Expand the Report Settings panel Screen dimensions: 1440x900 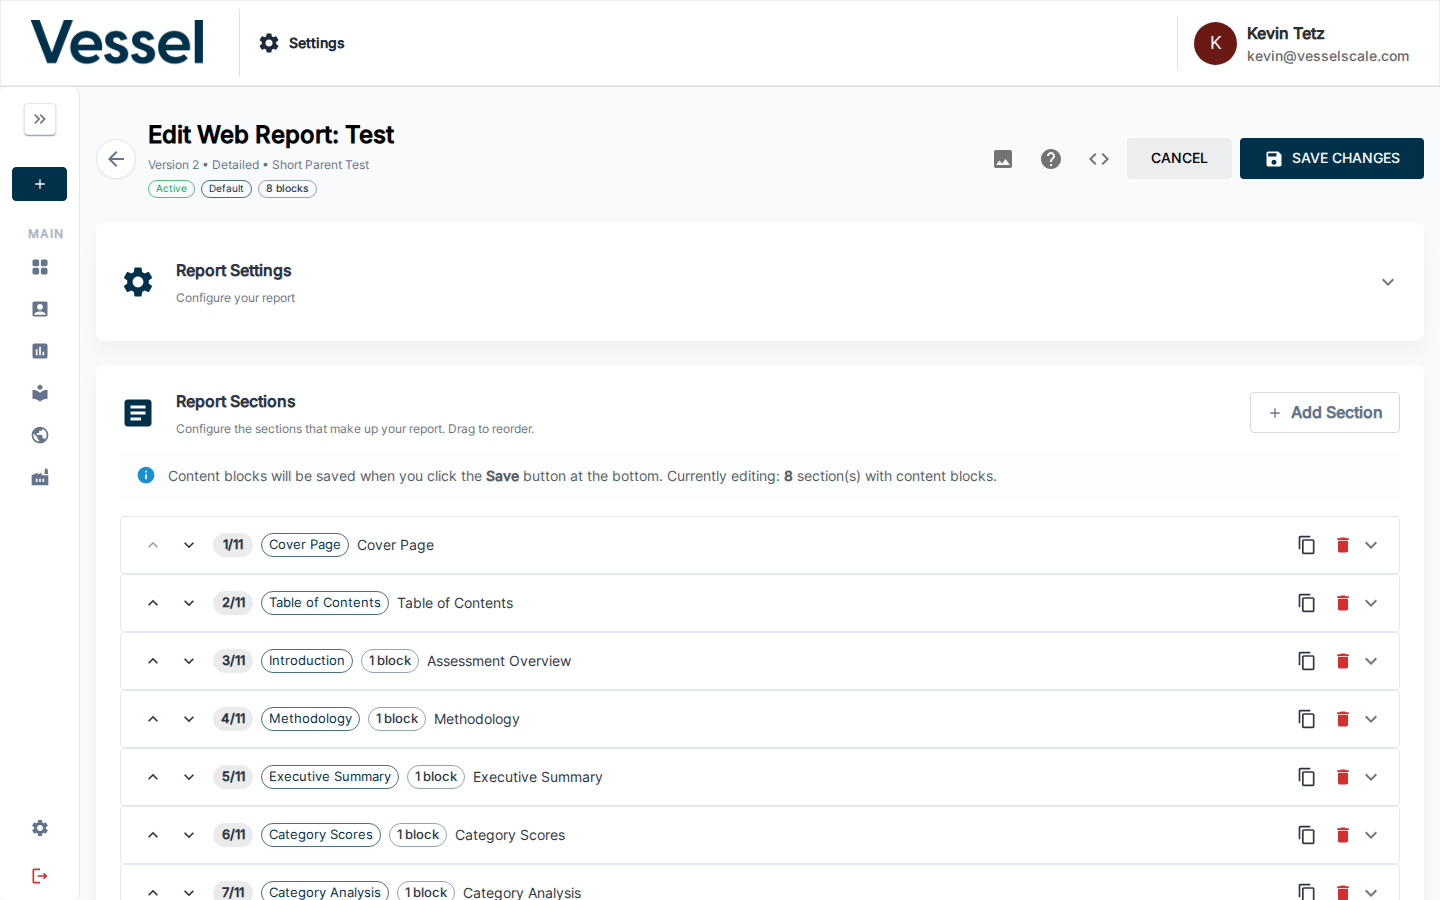pyautogui.click(x=1388, y=282)
